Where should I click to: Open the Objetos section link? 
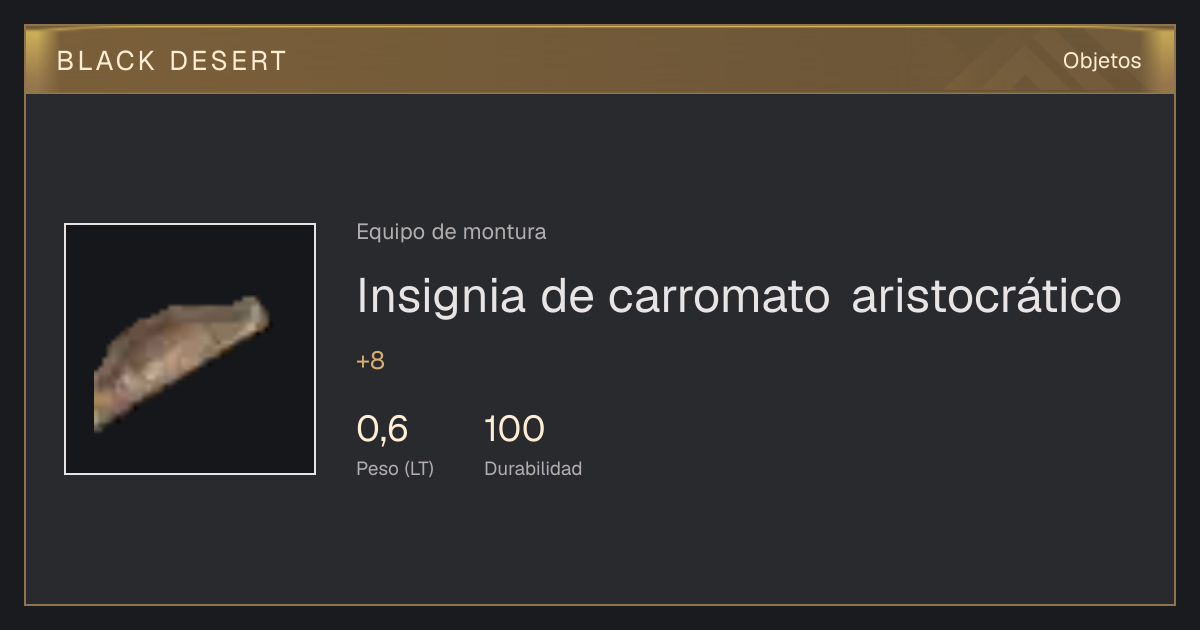(1102, 61)
